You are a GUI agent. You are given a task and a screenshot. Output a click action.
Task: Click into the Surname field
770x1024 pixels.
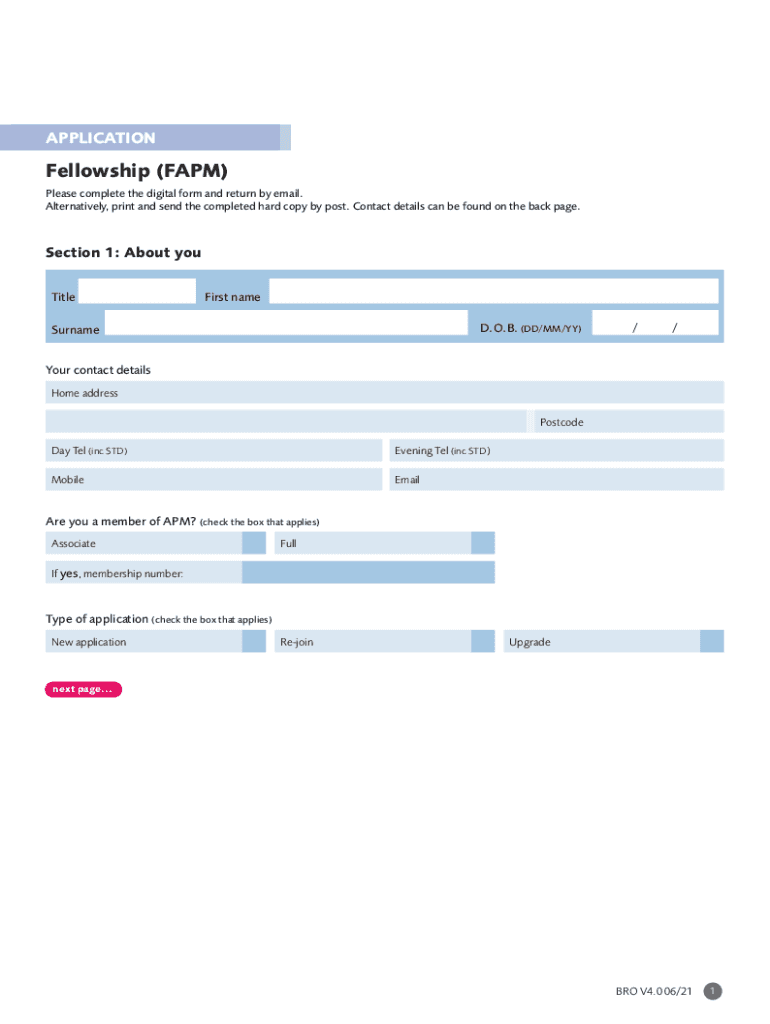[286, 323]
